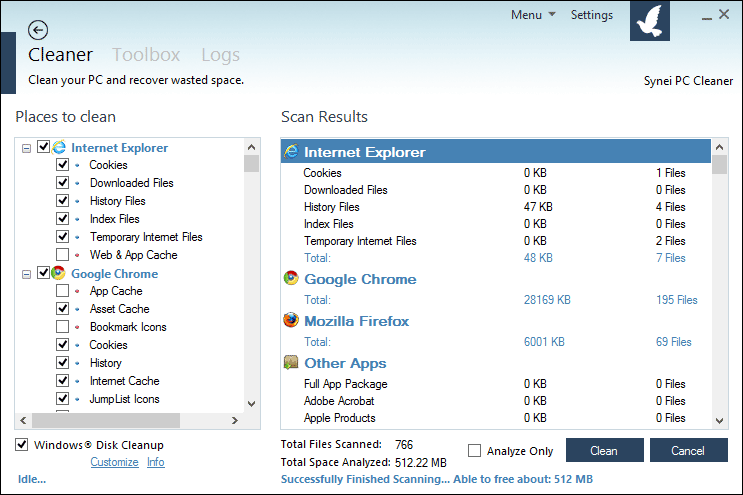Image resolution: width=743 pixels, height=495 pixels.
Task: Uncheck the Google Chrome group checkbox
Action: 44,273
